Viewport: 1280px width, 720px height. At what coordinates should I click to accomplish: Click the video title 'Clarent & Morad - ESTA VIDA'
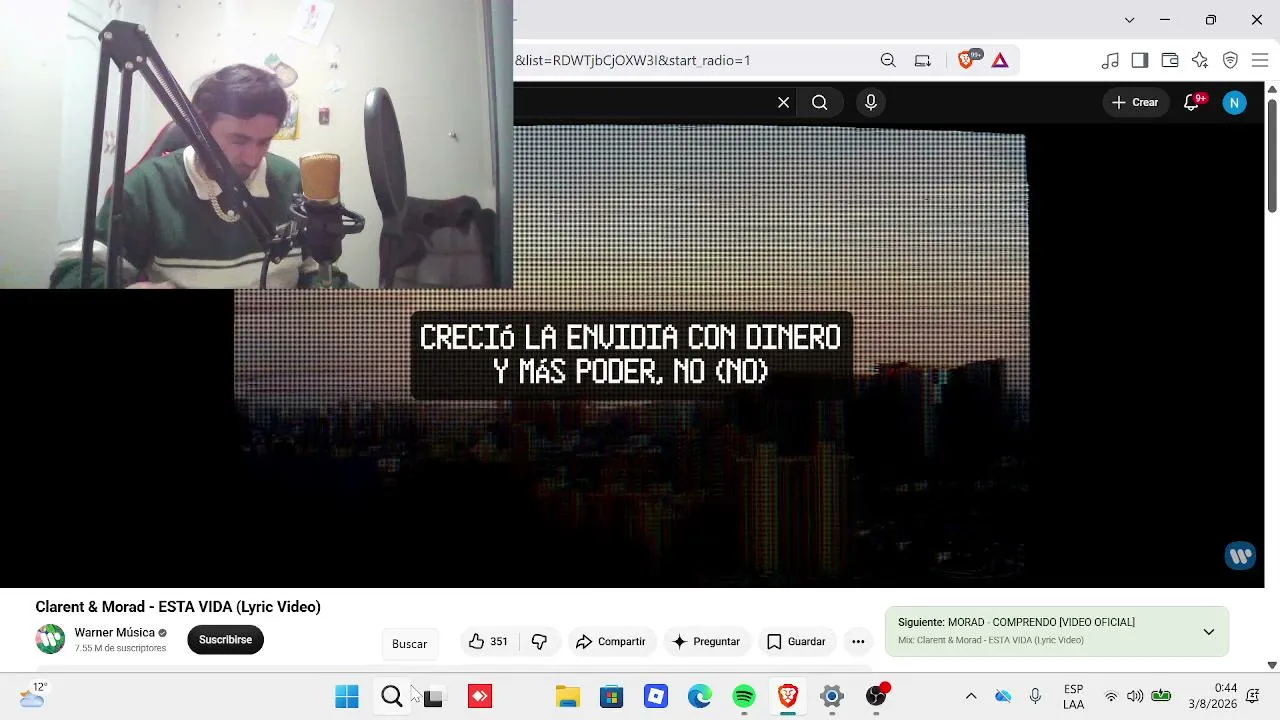[178, 607]
